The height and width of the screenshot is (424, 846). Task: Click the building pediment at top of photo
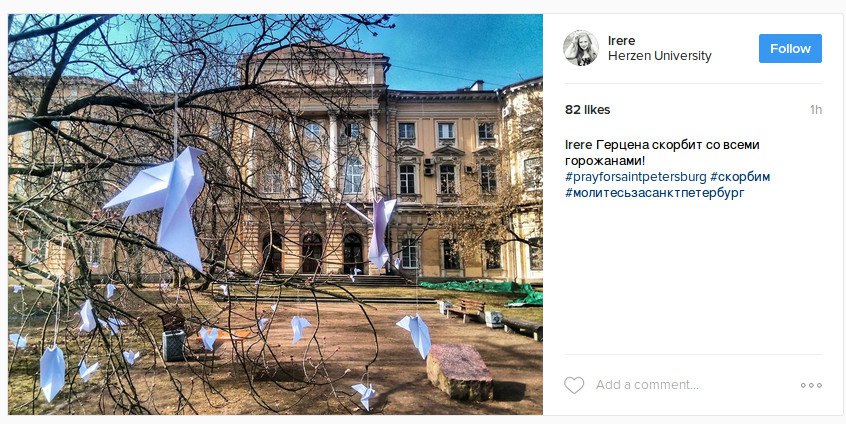coord(316,64)
